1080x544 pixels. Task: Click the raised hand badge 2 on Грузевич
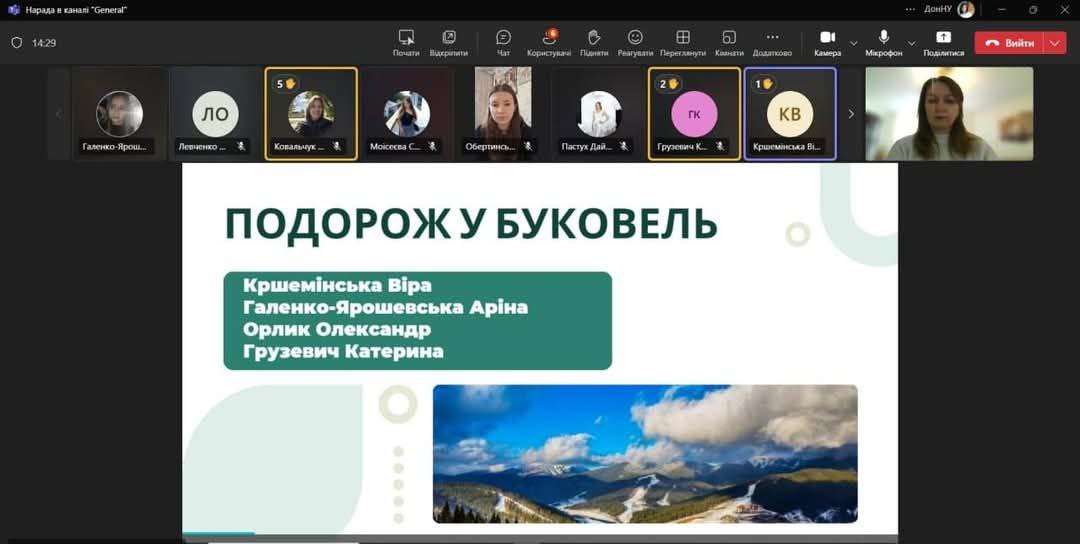coord(669,84)
